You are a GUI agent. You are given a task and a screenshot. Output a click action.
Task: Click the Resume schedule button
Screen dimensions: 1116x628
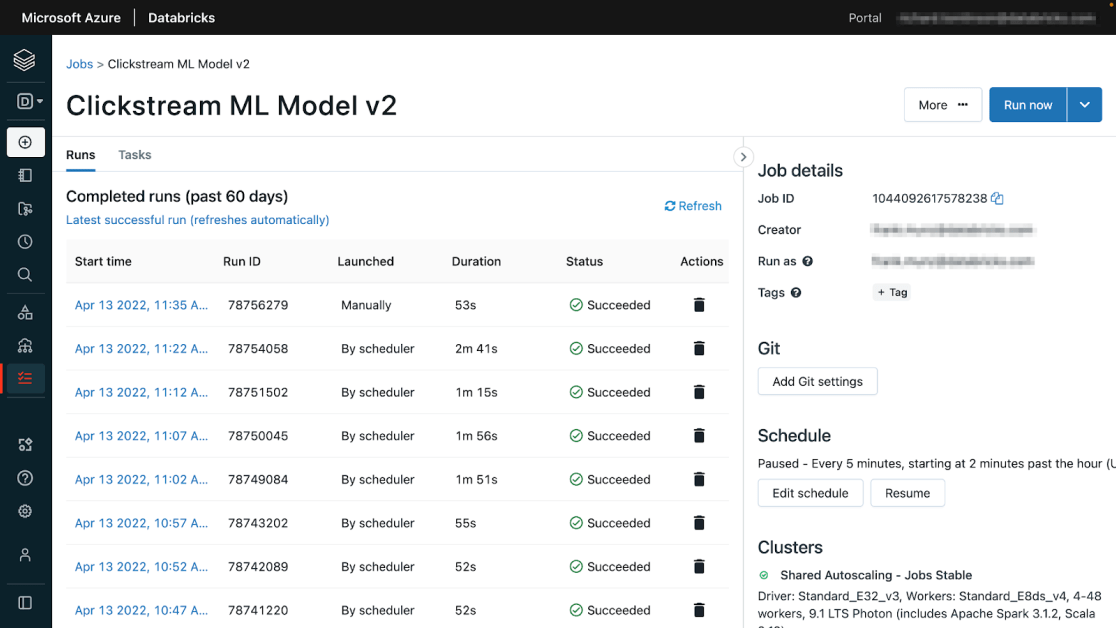click(x=907, y=493)
